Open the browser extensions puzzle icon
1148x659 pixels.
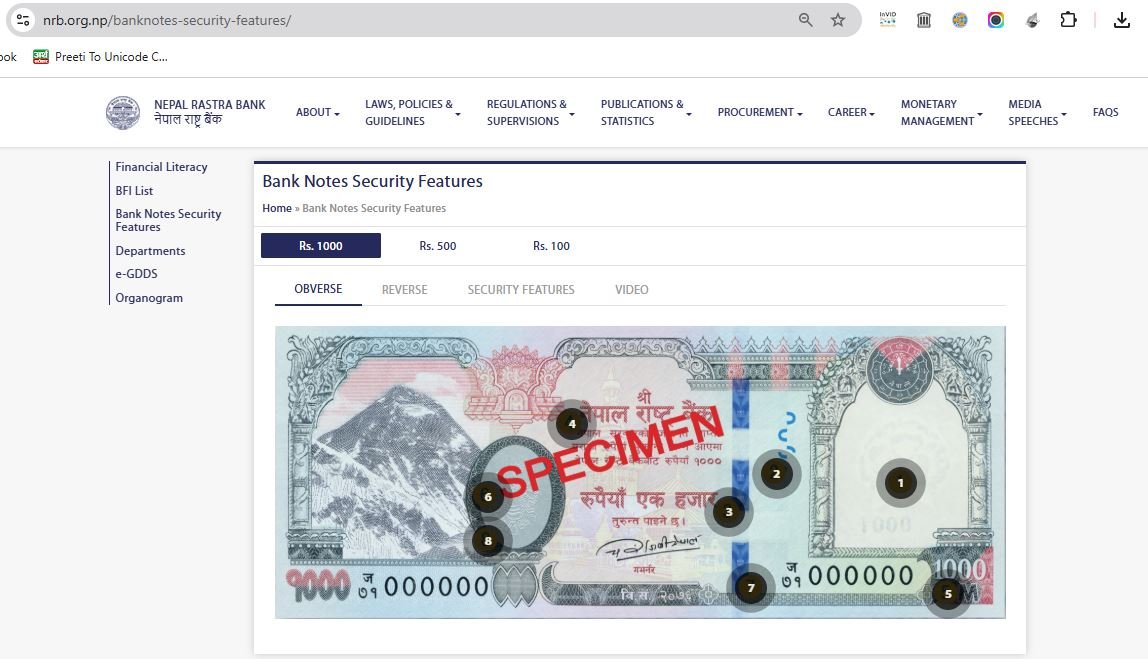[1068, 20]
